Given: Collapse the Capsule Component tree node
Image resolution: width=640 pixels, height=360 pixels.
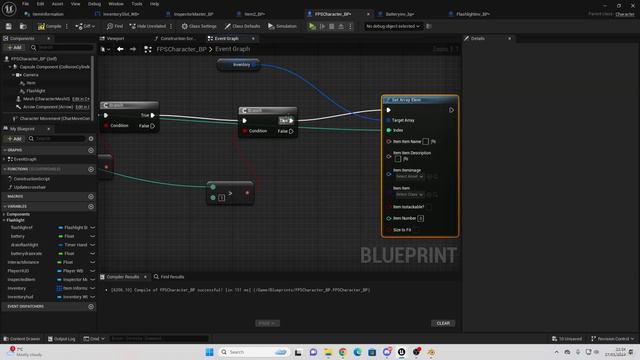Looking at the screenshot, I should coord(10,67).
